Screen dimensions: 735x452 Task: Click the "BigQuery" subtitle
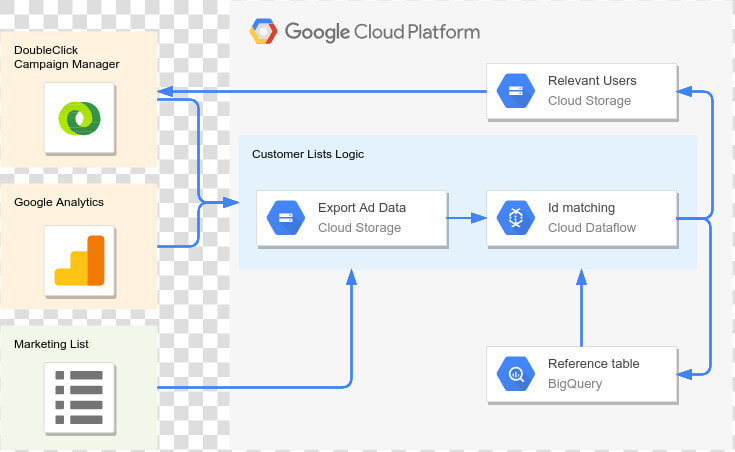pyautogui.click(x=575, y=384)
